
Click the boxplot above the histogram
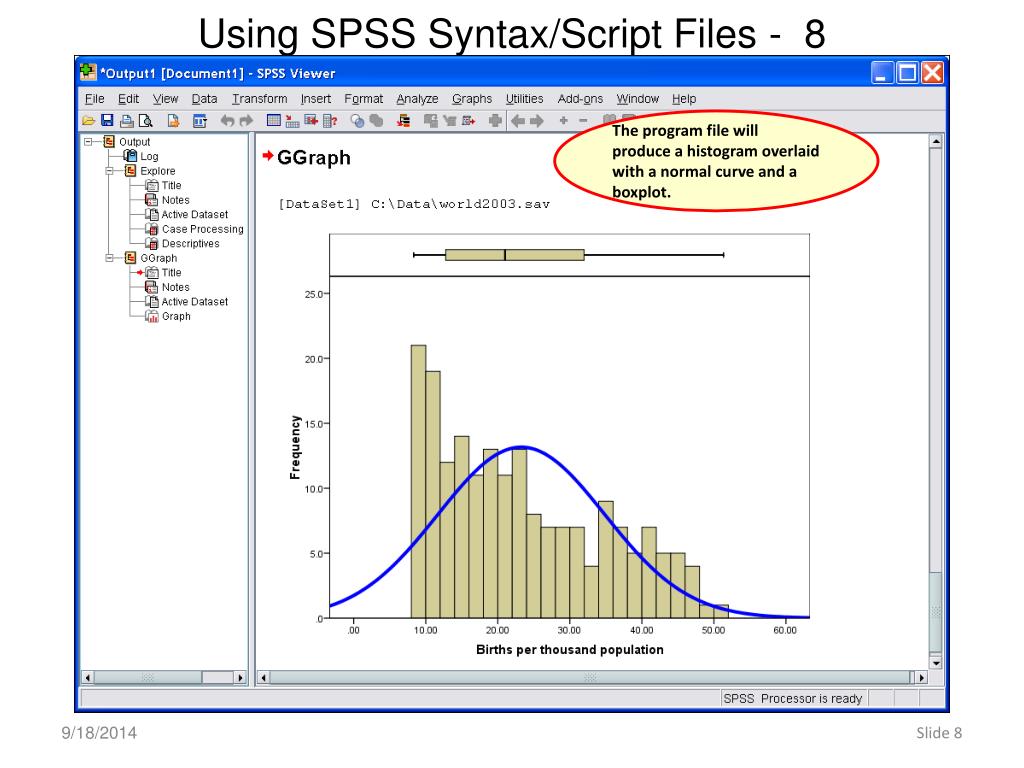coord(568,255)
